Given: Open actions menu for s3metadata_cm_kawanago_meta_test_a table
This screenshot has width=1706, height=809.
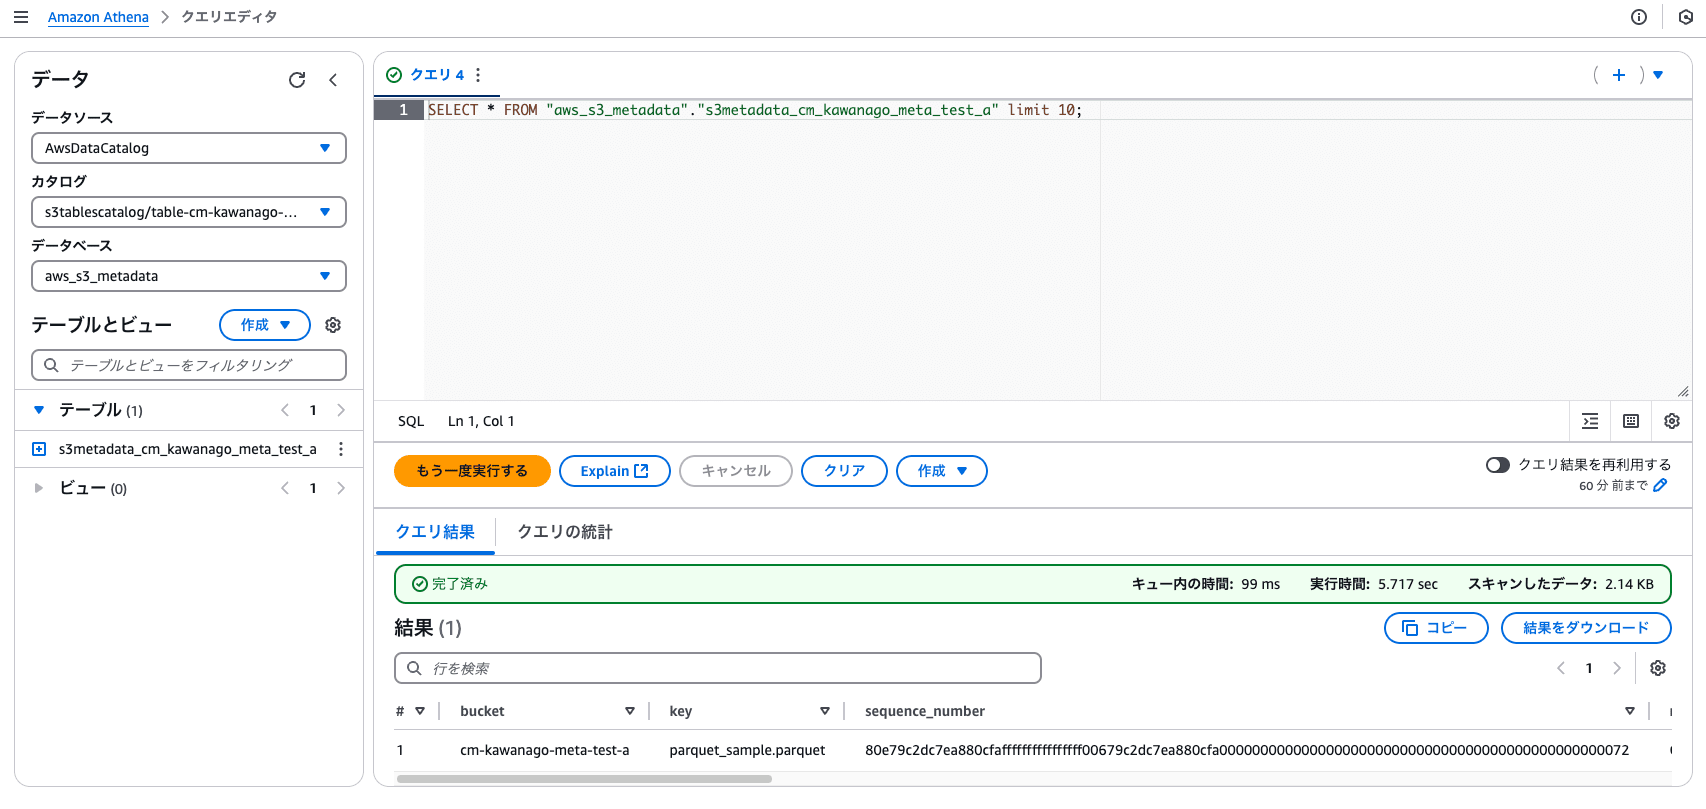Looking at the screenshot, I should coord(341,449).
